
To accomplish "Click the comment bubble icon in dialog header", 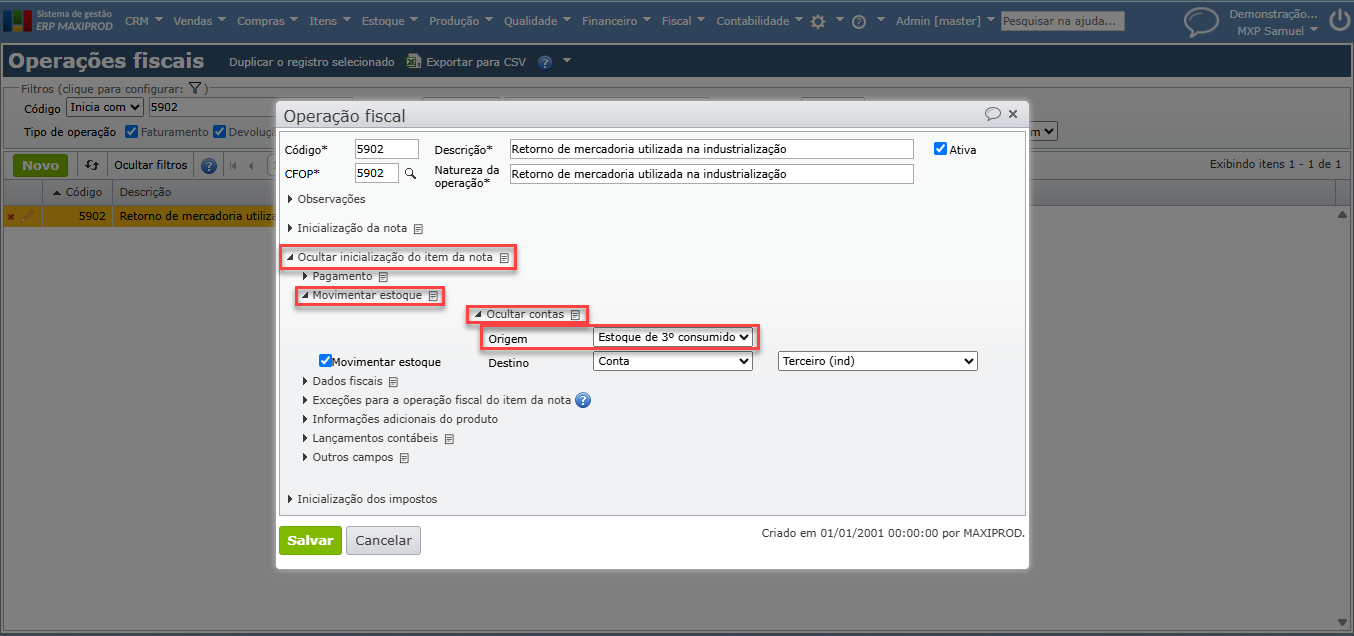I will tap(992, 114).
